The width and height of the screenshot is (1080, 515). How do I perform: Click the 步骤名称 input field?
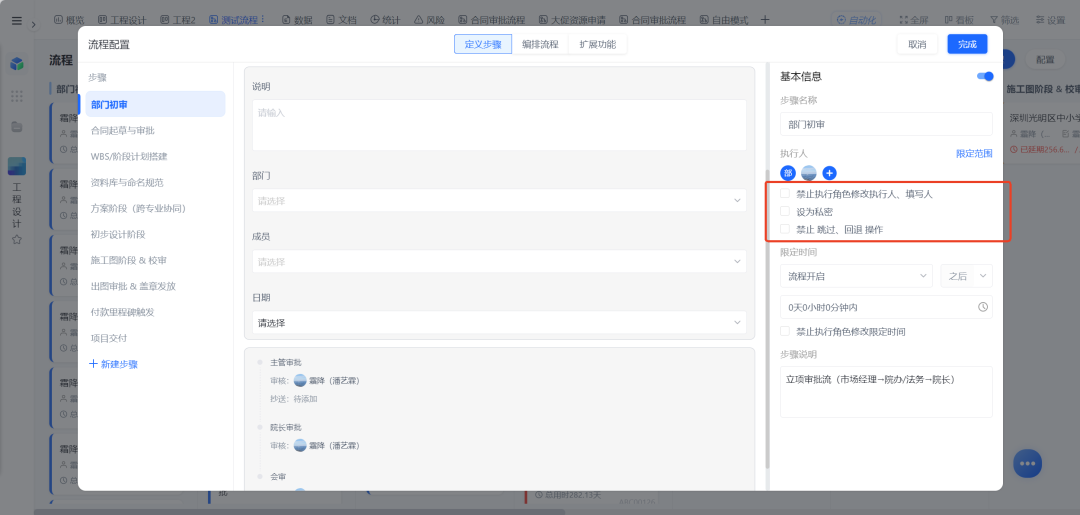(x=886, y=125)
